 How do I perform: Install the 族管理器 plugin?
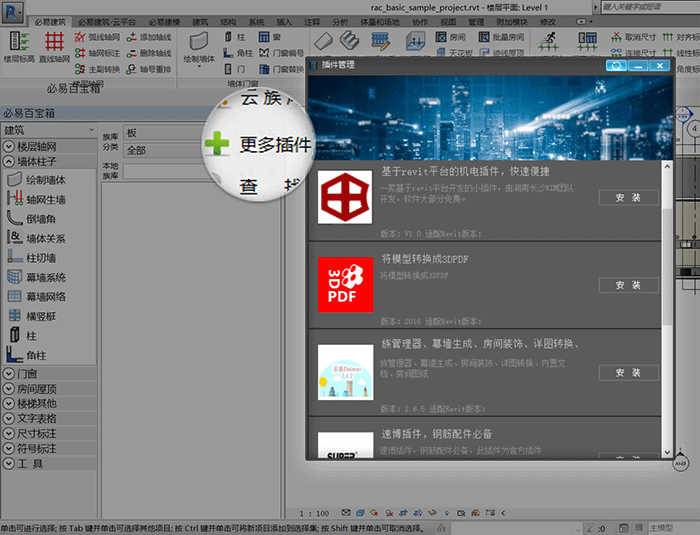[x=628, y=373]
